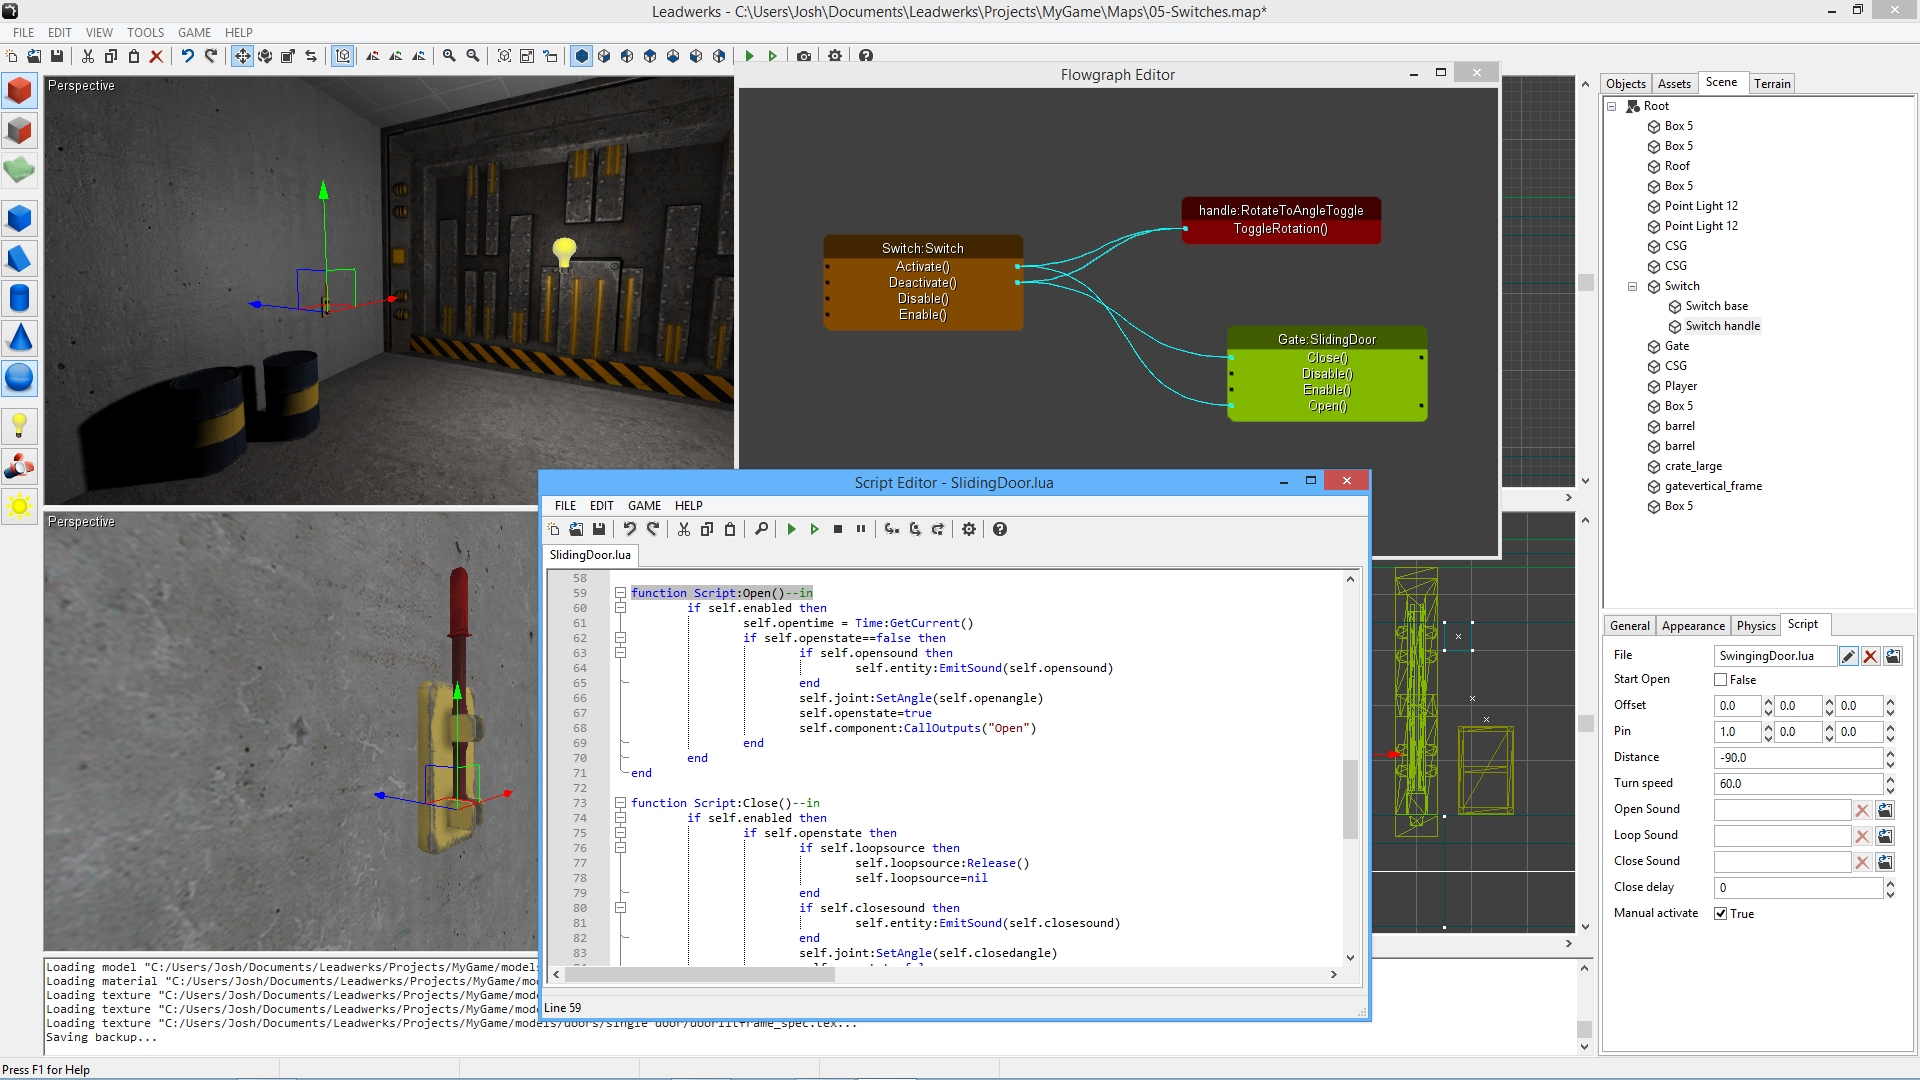The height and width of the screenshot is (1080, 1920).
Task: Expand the Root node in the Scene panel
Action: tap(1612, 105)
